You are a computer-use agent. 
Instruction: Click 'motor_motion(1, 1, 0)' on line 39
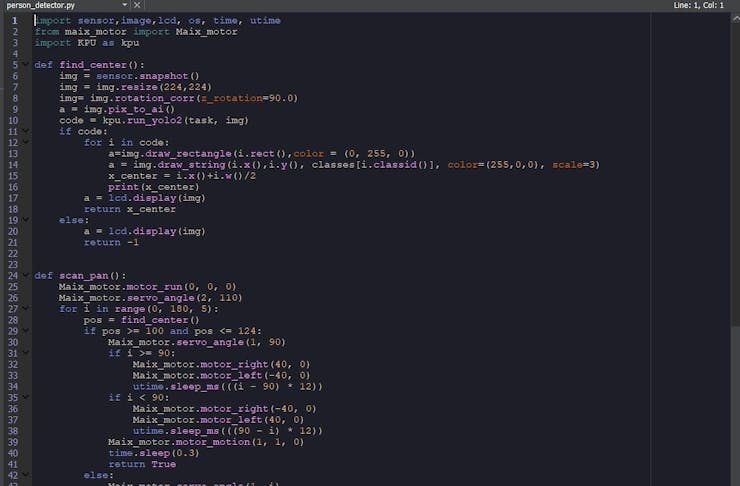point(240,442)
